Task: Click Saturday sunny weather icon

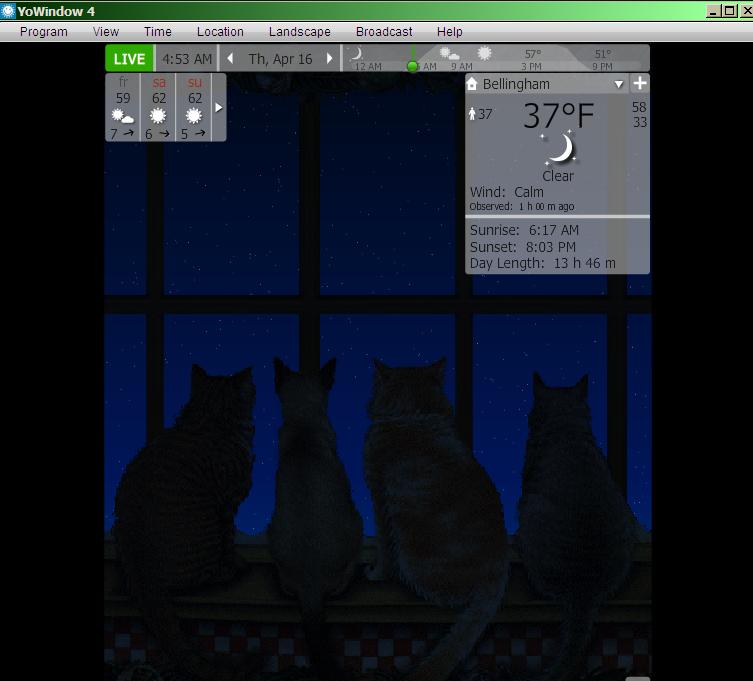Action: coord(158,116)
